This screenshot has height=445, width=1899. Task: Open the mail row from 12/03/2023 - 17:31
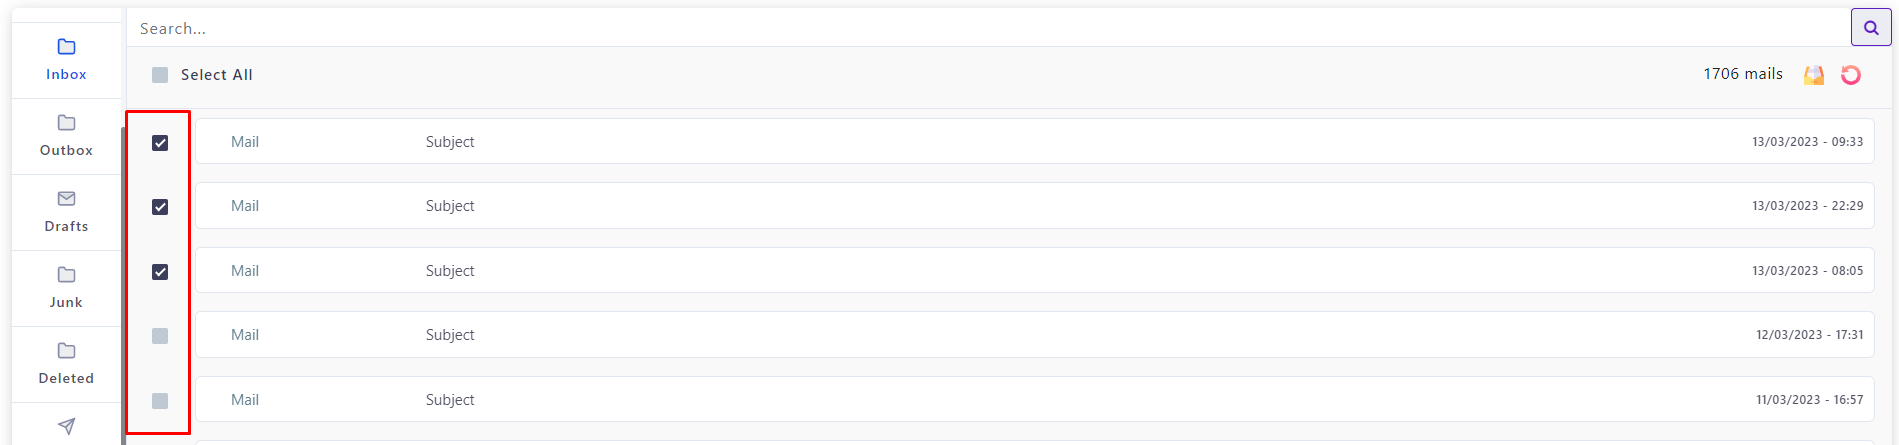tap(1034, 335)
